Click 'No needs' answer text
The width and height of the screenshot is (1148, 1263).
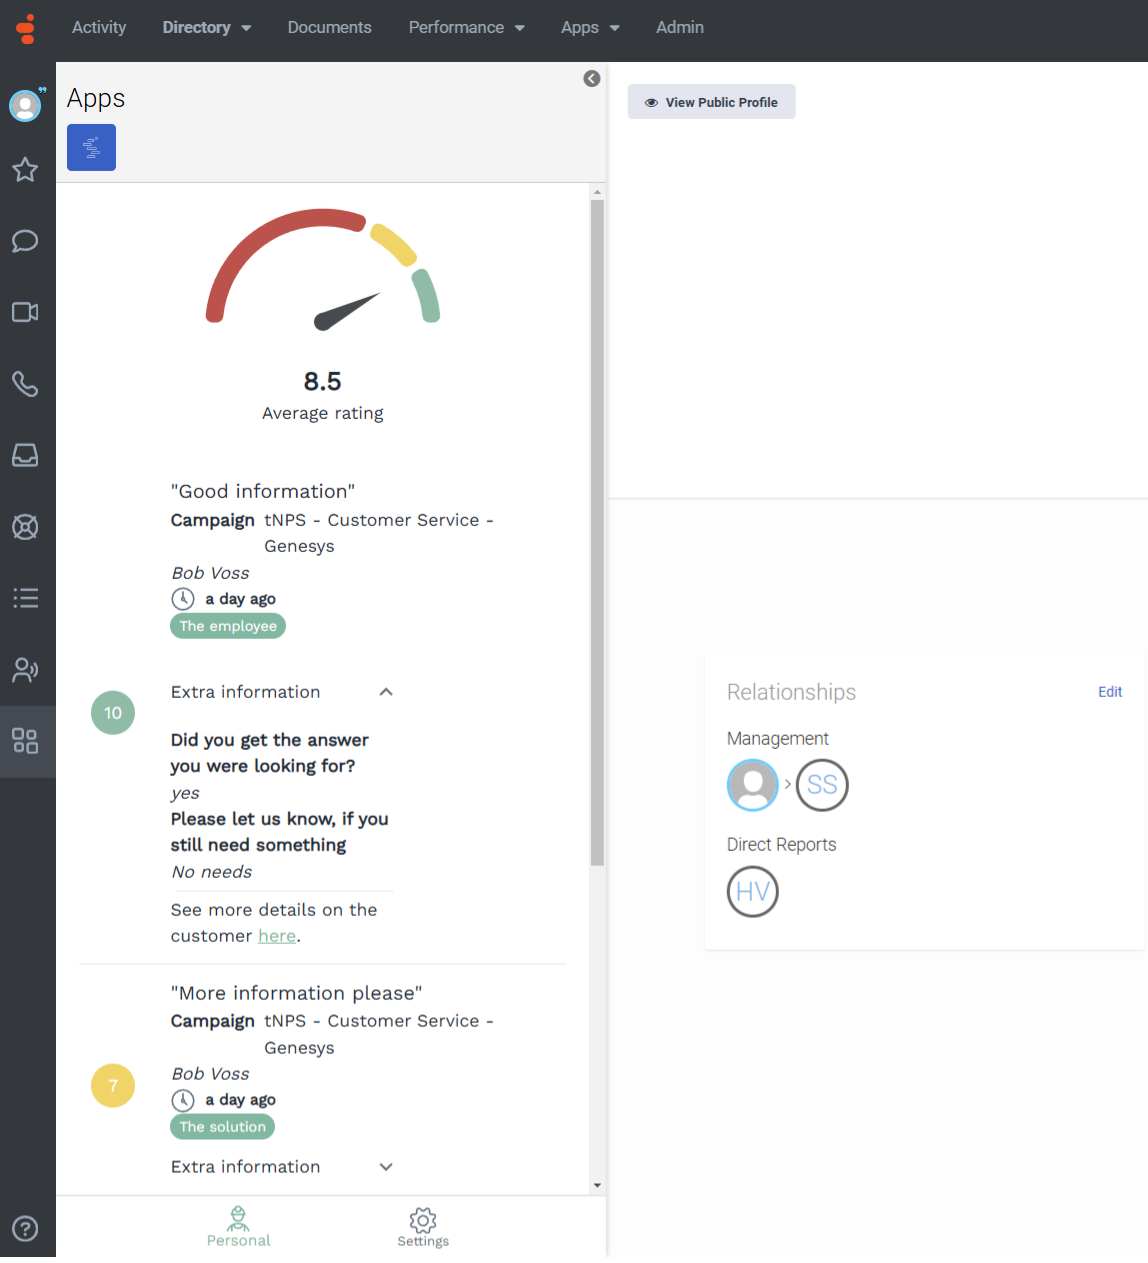click(212, 872)
